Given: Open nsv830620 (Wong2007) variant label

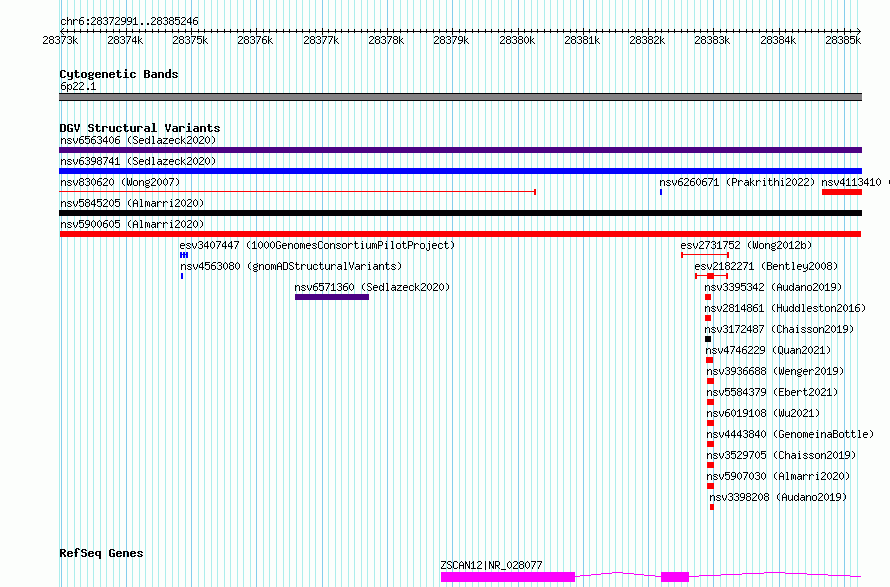Looking at the screenshot, I should click(120, 182).
